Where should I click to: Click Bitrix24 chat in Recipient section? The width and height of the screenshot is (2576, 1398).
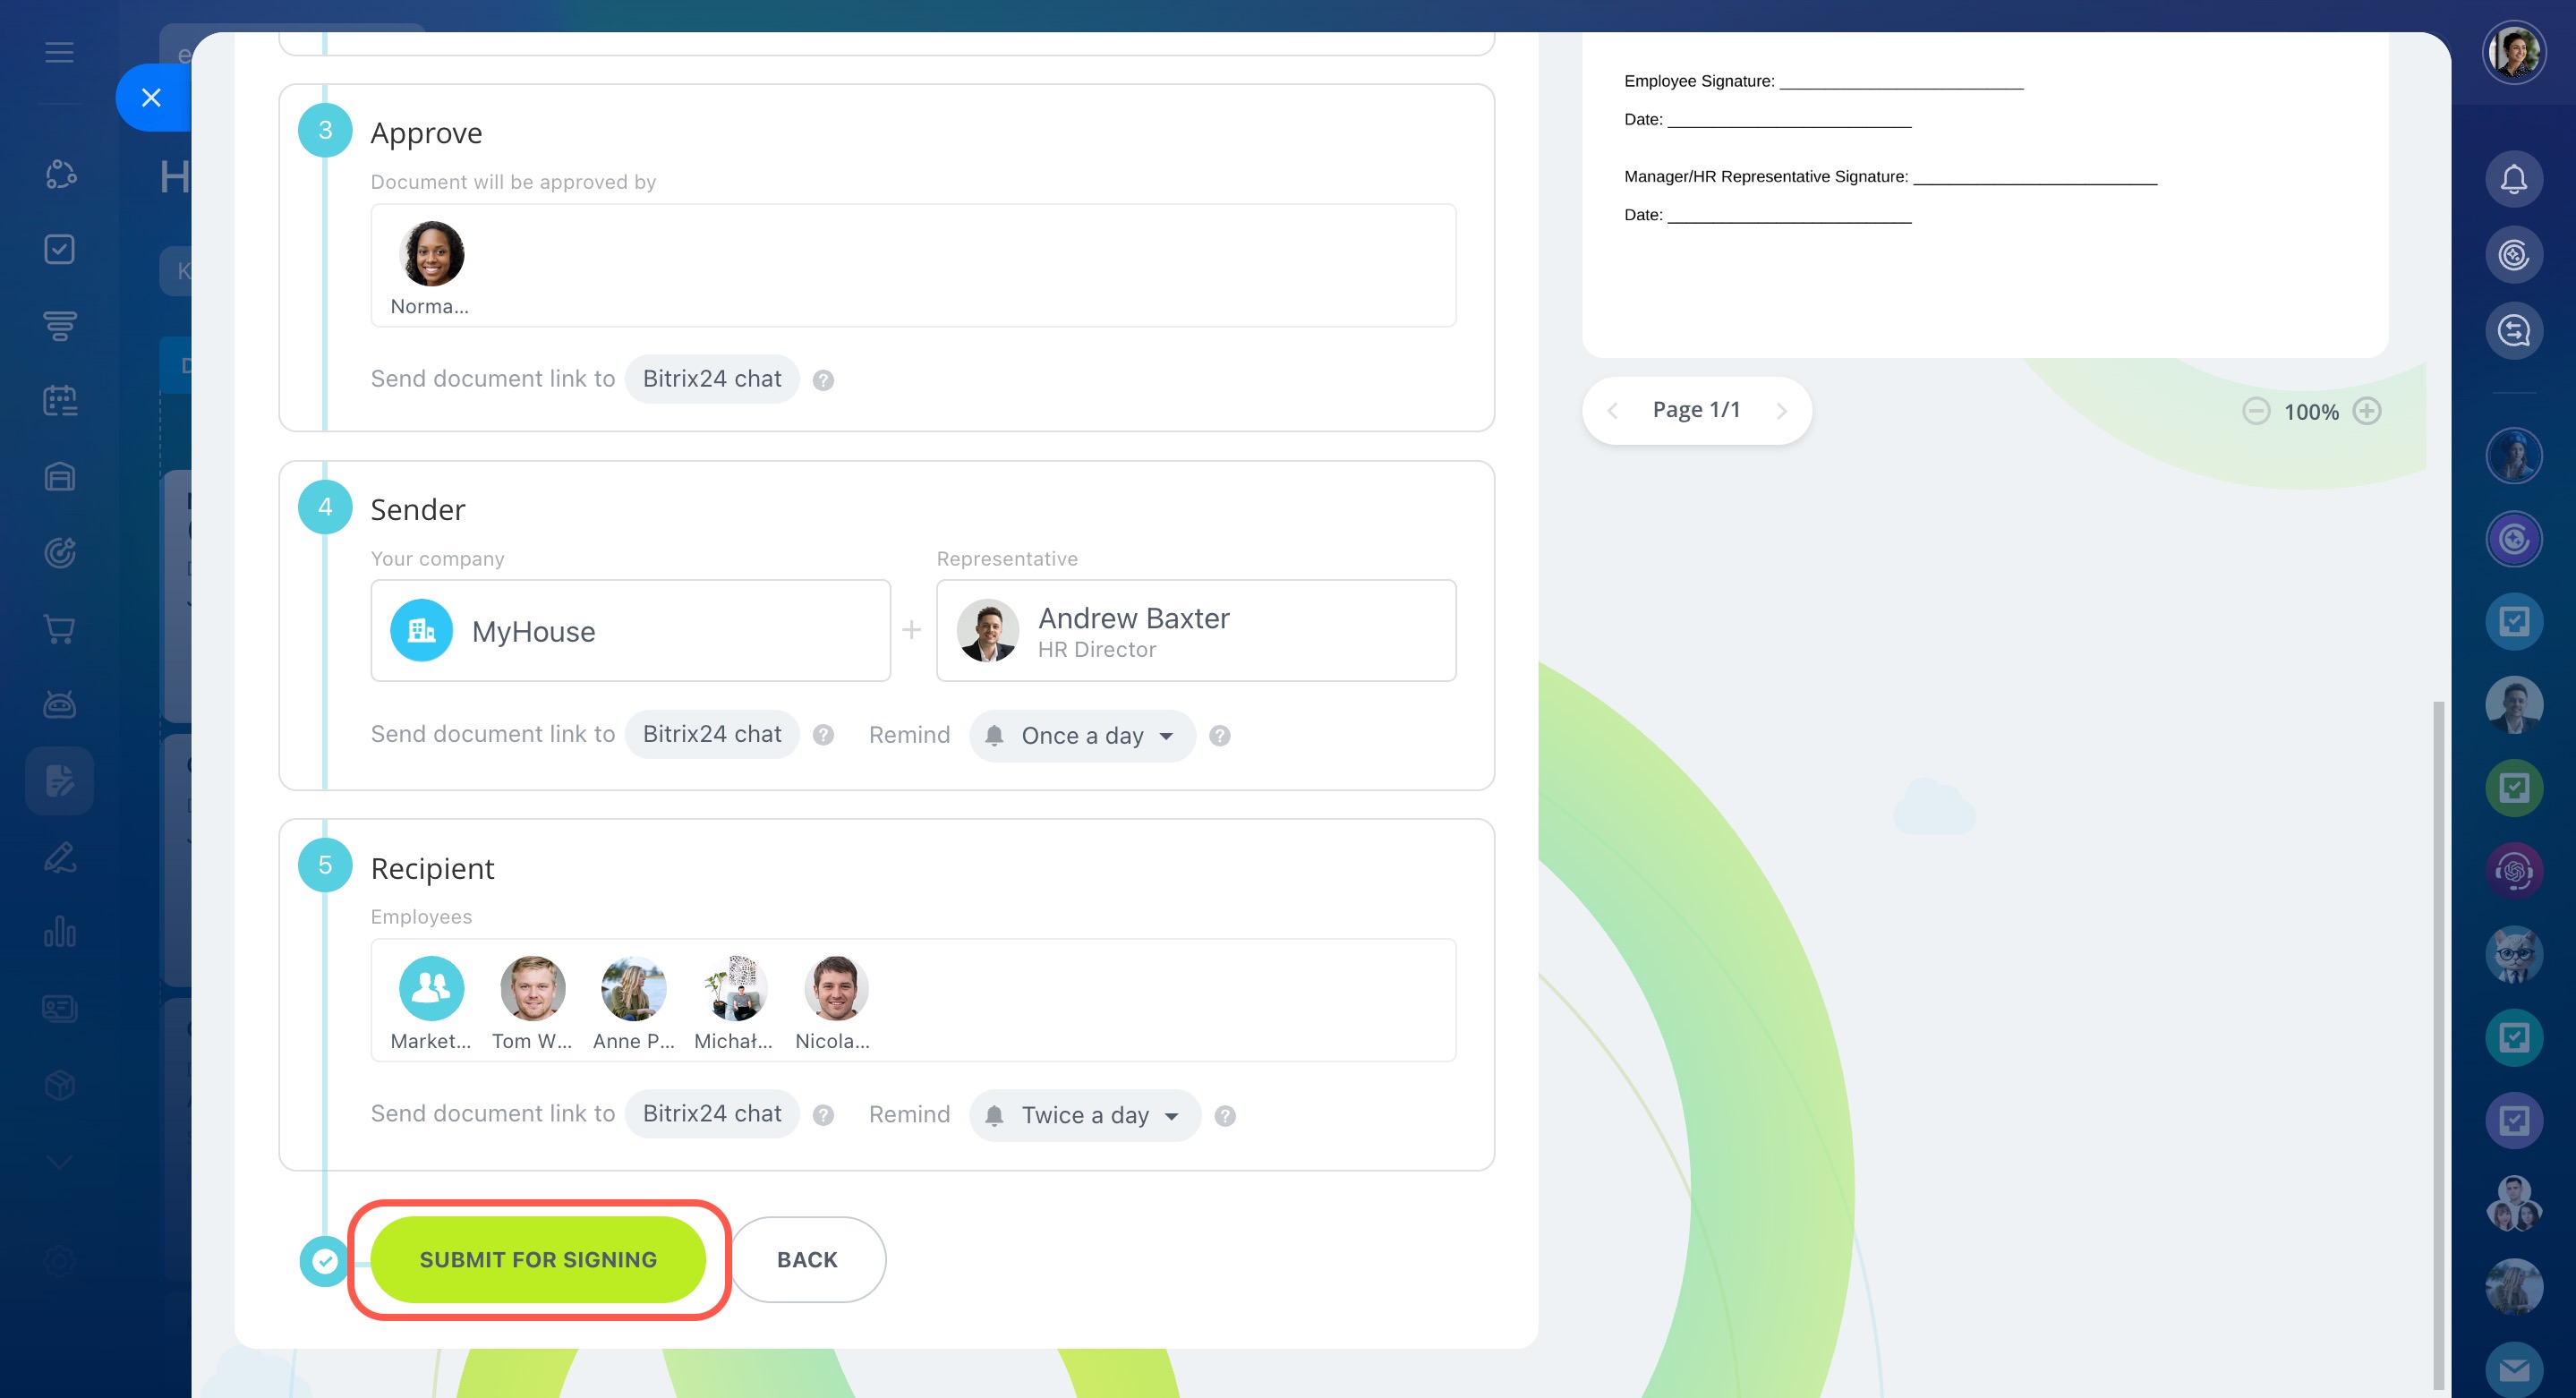point(712,1114)
